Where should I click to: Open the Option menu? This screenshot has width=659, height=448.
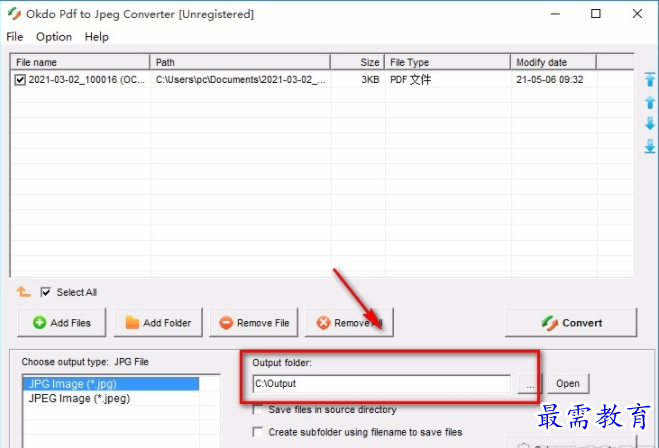pyautogui.click(x=54, y=37)
